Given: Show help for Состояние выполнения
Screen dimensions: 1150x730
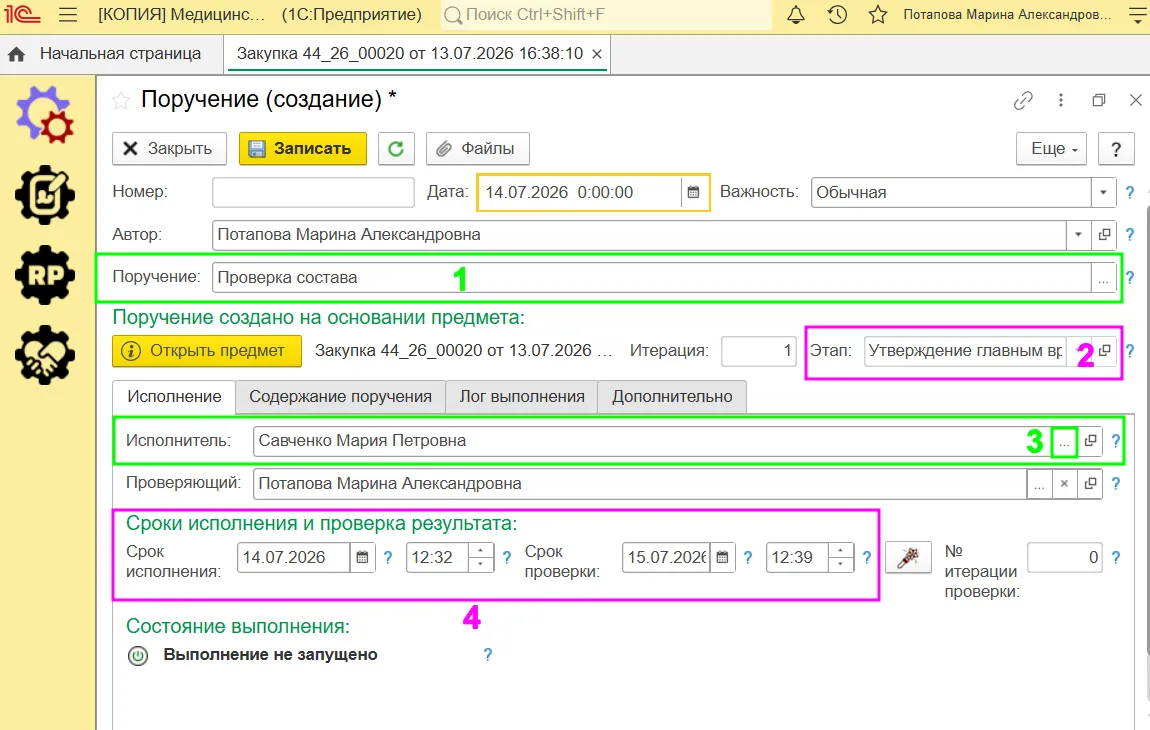Looking at the screenshot, I should pyautogui.click(x=488, y=654).
